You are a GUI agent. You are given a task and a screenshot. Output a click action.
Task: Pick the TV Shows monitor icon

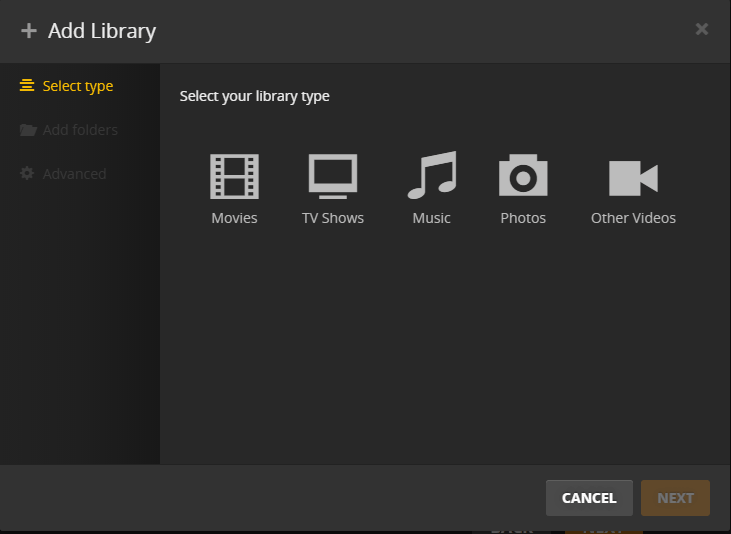point(333,177)
